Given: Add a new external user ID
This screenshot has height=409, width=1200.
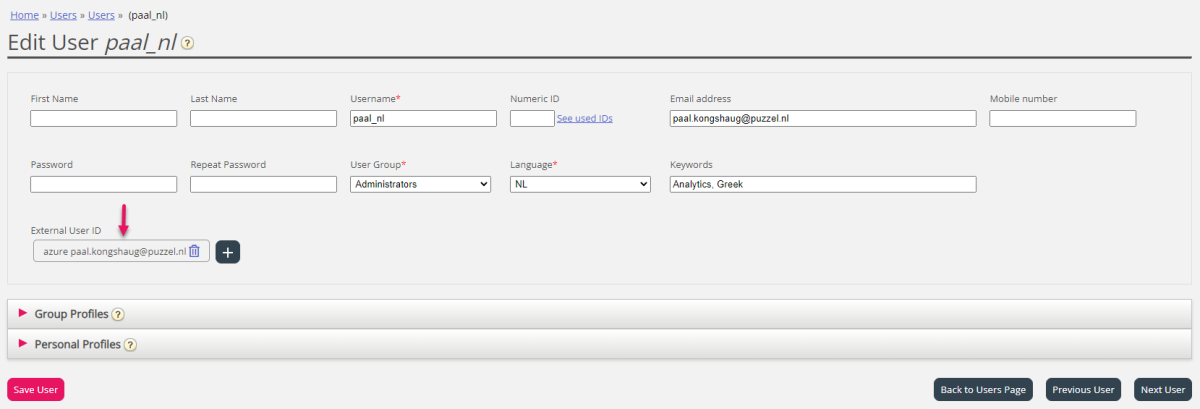Looking at the screenshot, I should point(228,252).
